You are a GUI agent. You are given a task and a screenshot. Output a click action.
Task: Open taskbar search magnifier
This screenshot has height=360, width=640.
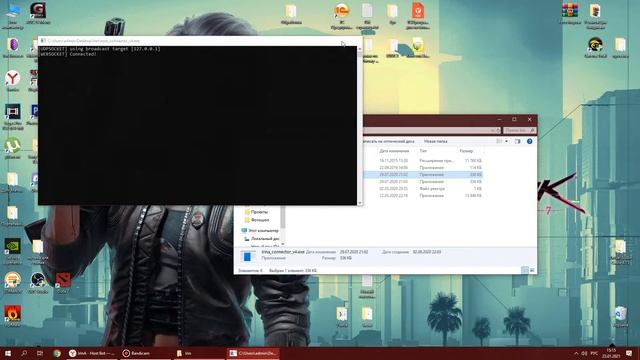tap(24, 353)
